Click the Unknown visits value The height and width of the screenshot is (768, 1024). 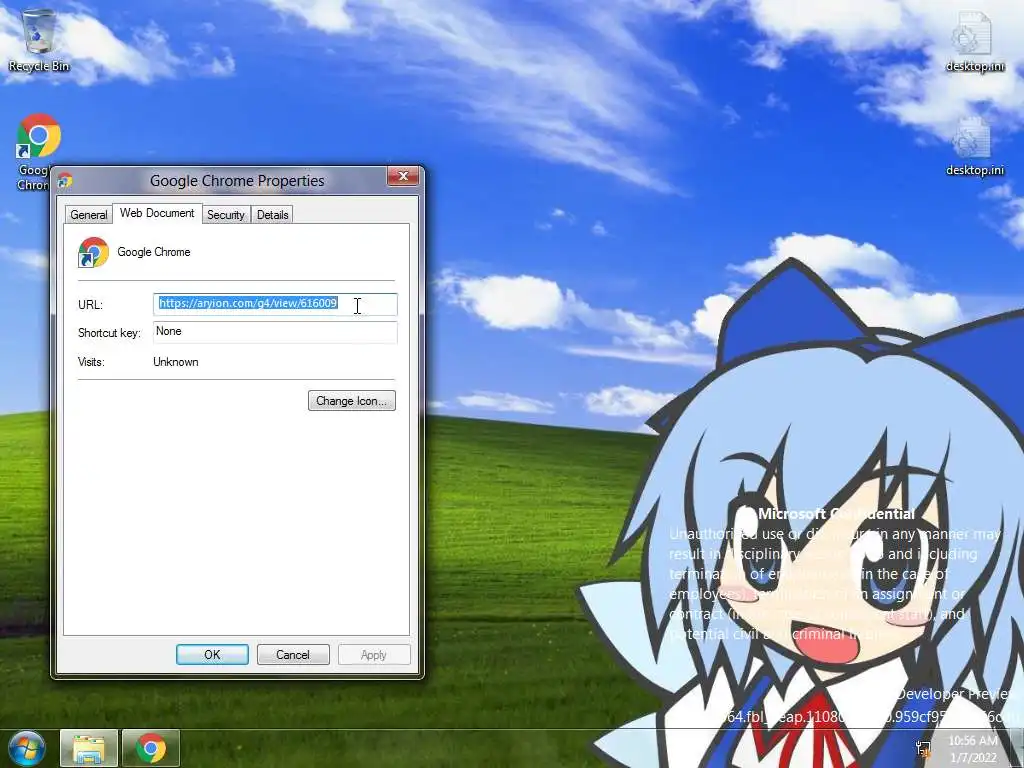click(x=176, y=362)
